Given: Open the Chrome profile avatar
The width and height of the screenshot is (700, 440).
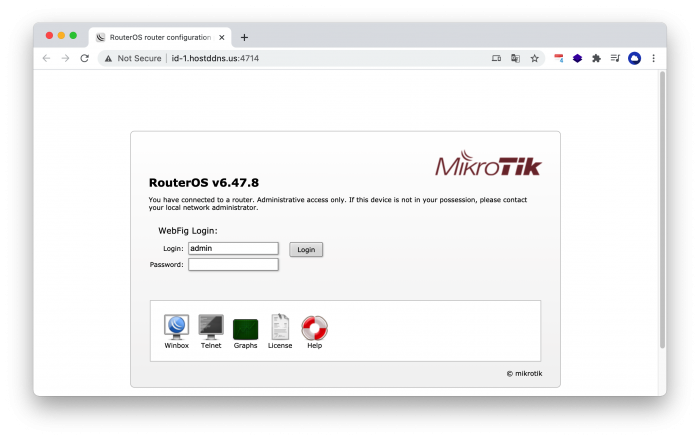Looking at the screenshot, I should (634, 58).
